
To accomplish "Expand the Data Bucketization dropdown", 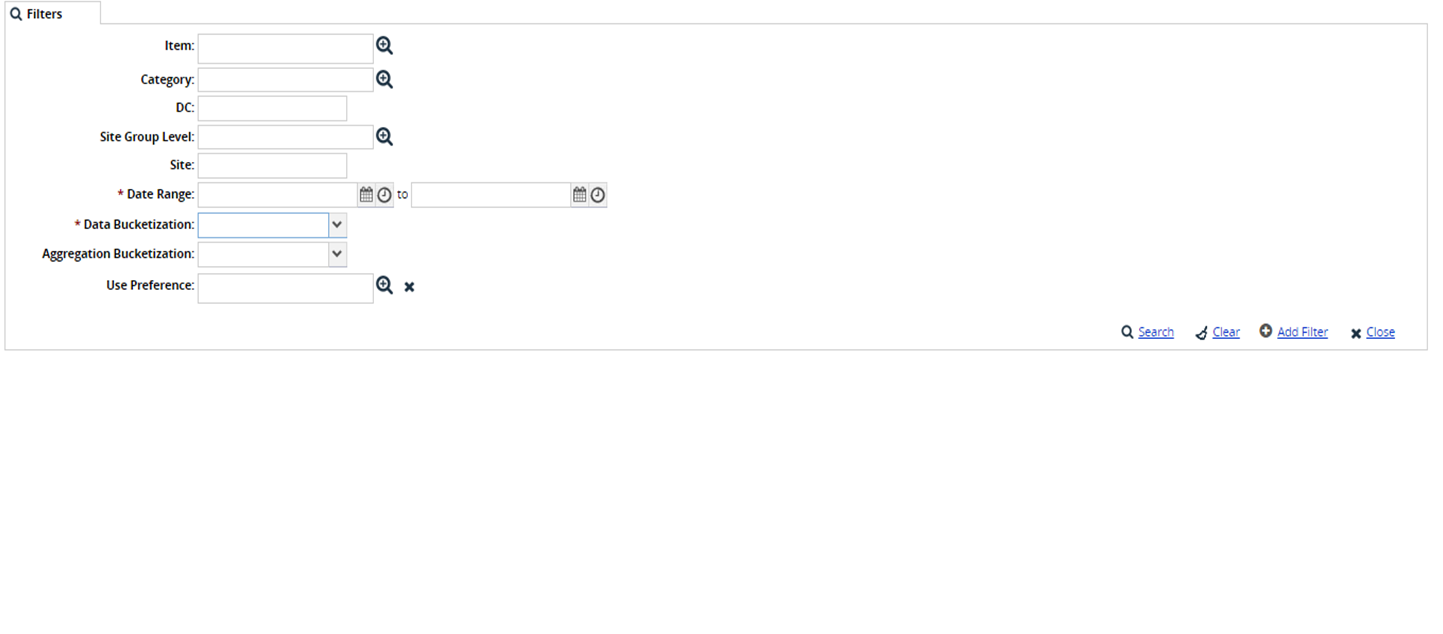I will pyautogui.click(x=337, y=225).
